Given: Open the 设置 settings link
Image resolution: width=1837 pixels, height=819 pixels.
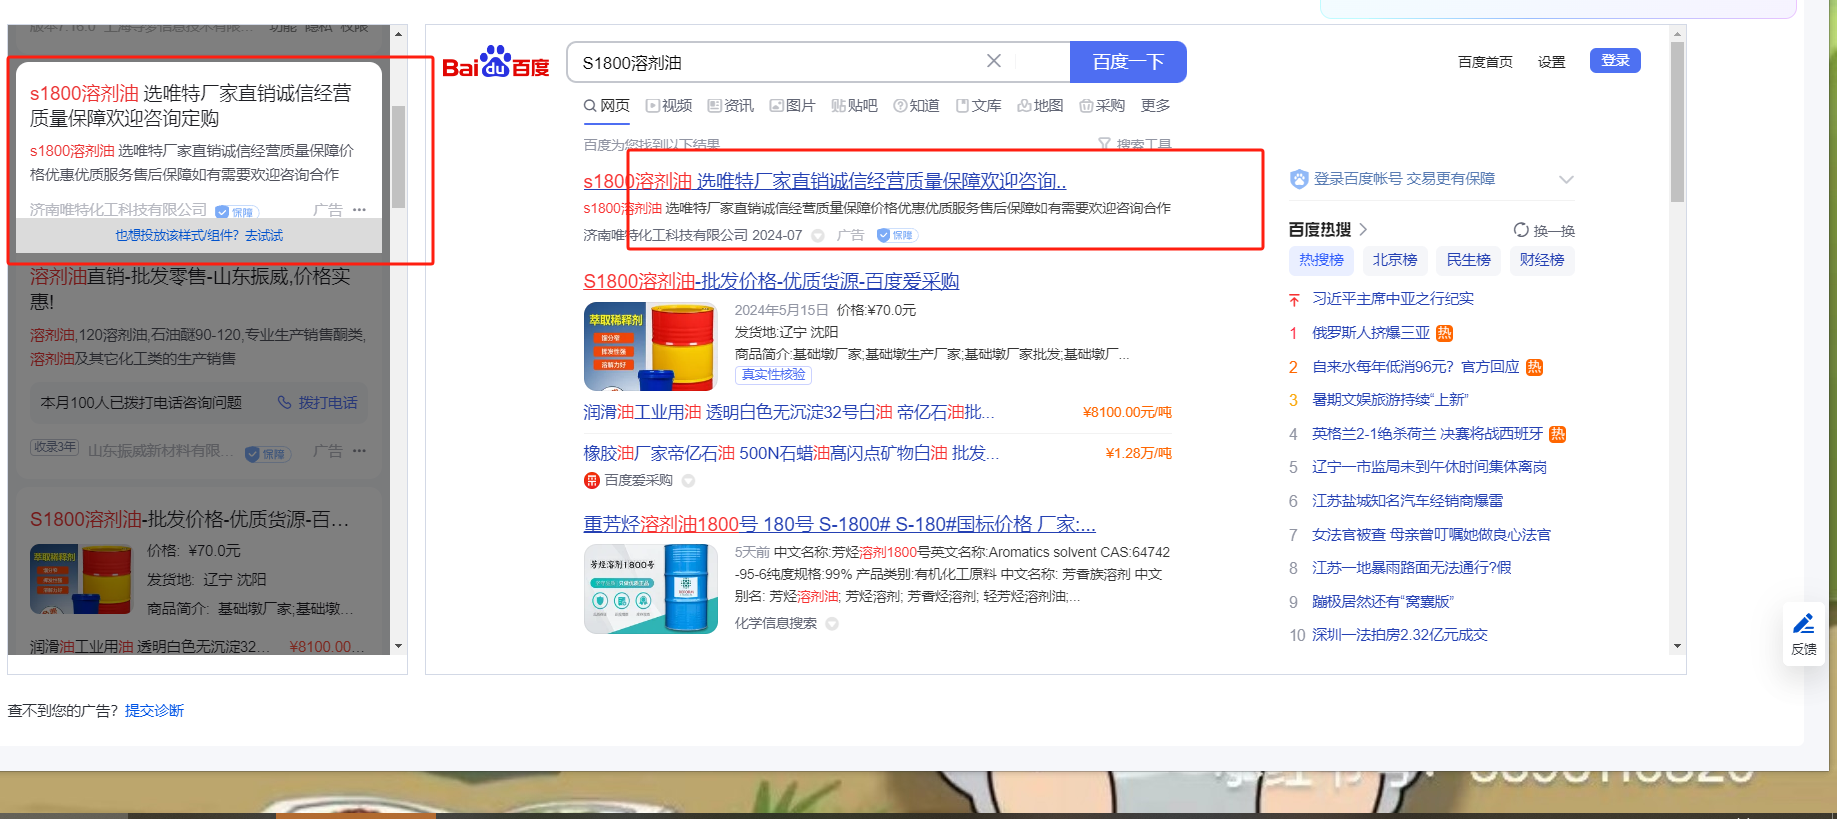Looking at the screenshot, I should coord(1552,62).
